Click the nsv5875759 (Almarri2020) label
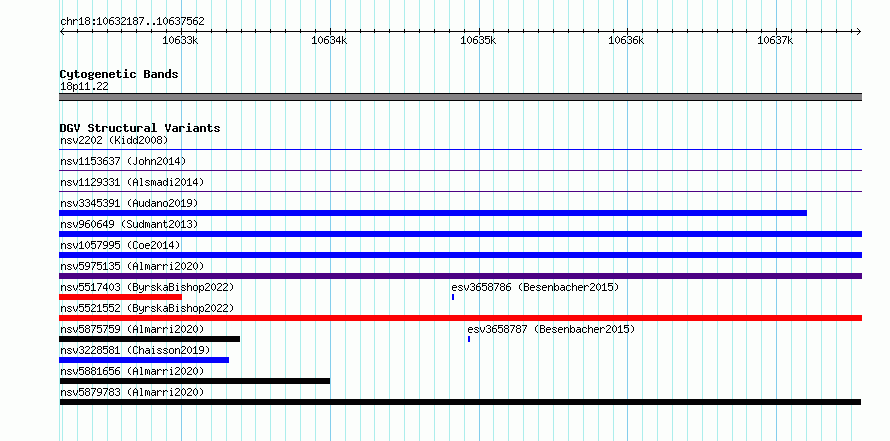The image size is (890, 441). tap(132, 329)
